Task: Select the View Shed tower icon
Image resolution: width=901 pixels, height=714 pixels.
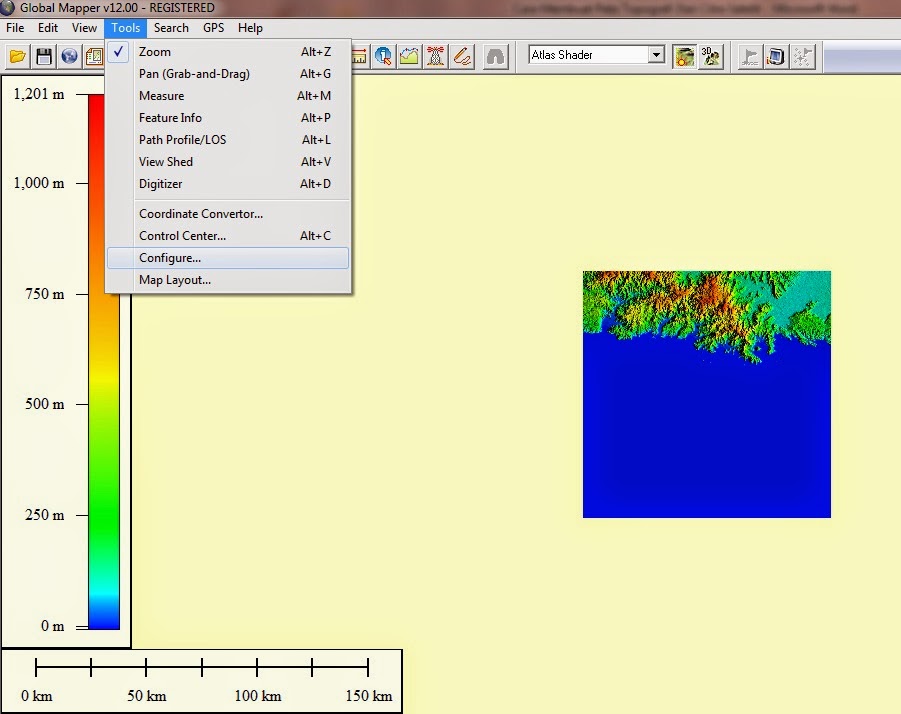Action: (436, 56)
